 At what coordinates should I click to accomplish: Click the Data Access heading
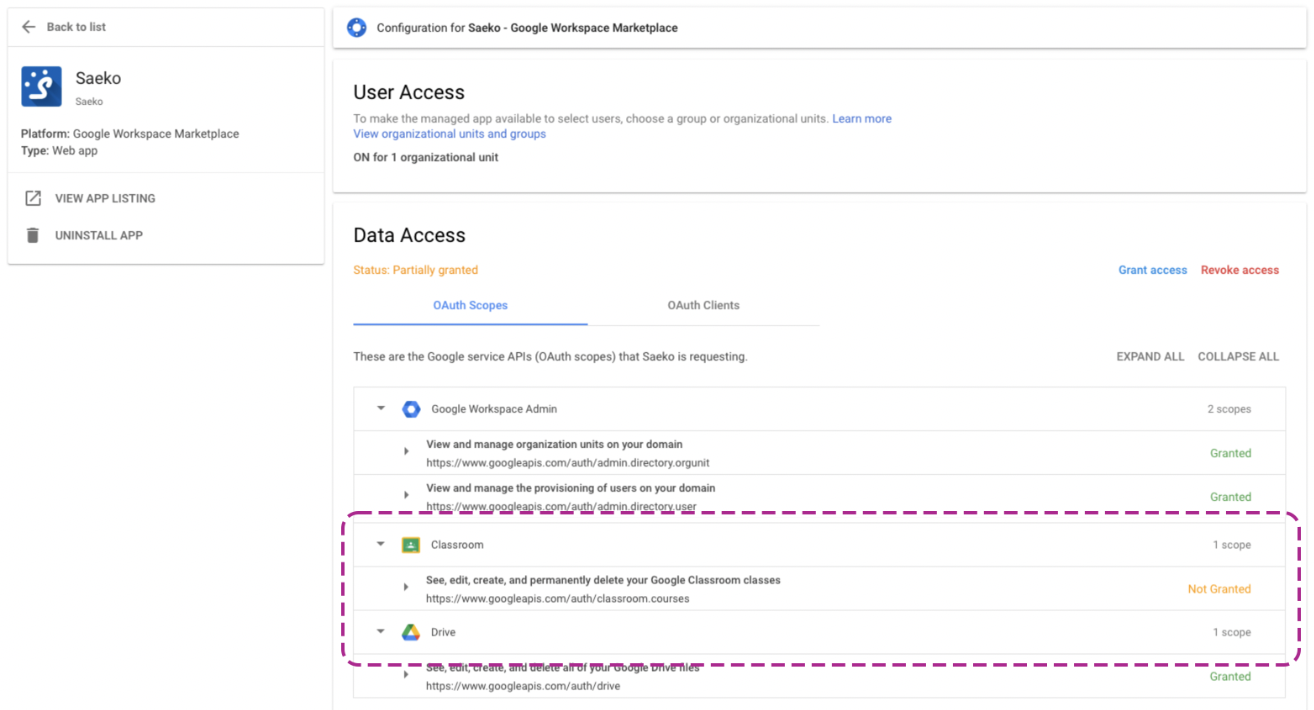click(409, 235)
